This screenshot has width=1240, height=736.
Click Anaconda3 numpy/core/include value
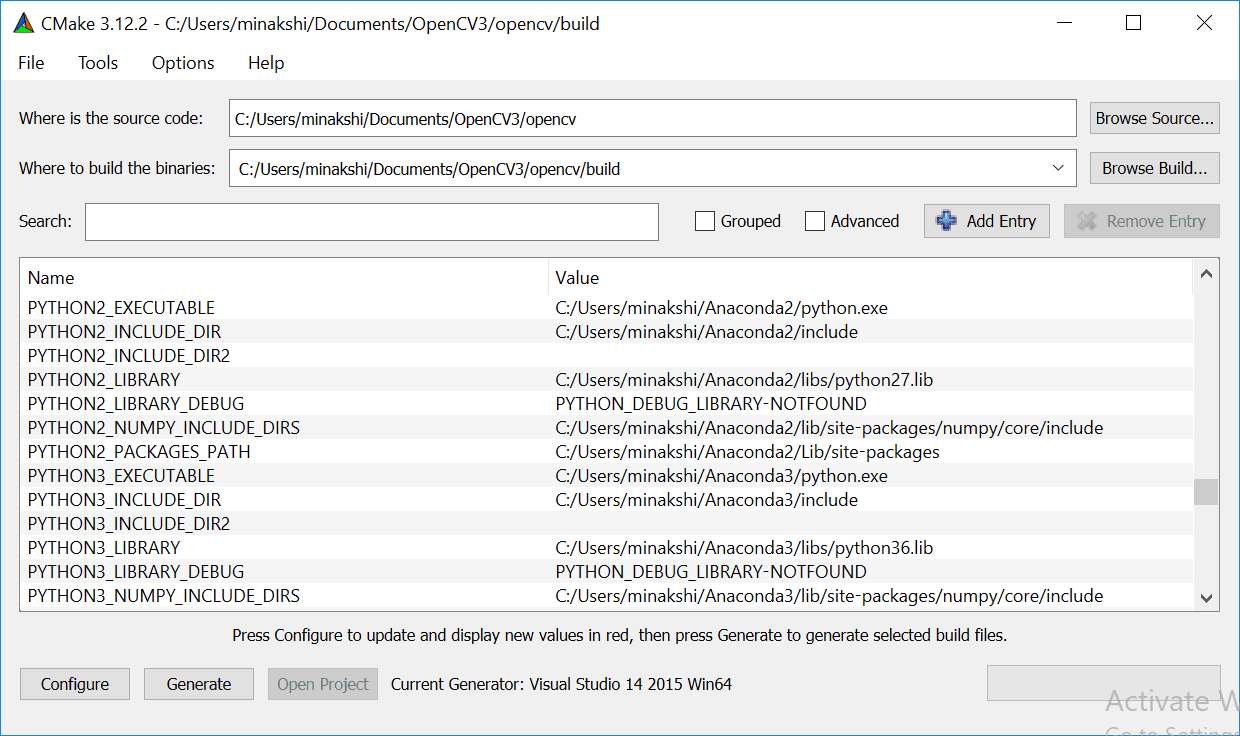[830, 595]
